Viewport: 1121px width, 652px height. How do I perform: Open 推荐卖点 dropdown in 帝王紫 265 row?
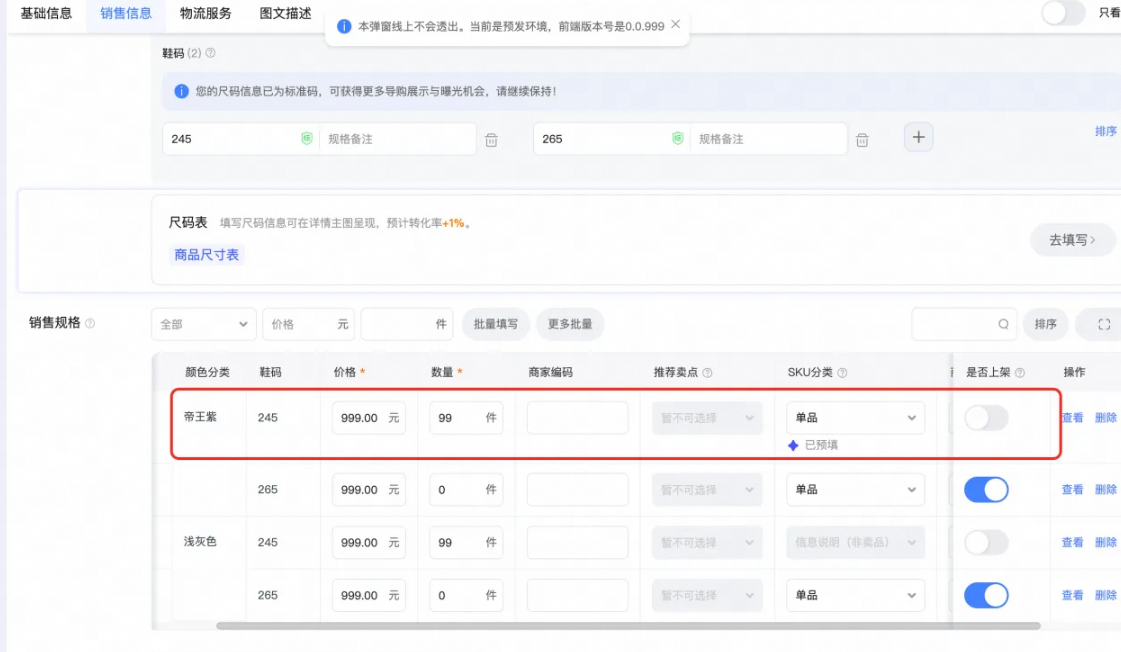(706, 490)
